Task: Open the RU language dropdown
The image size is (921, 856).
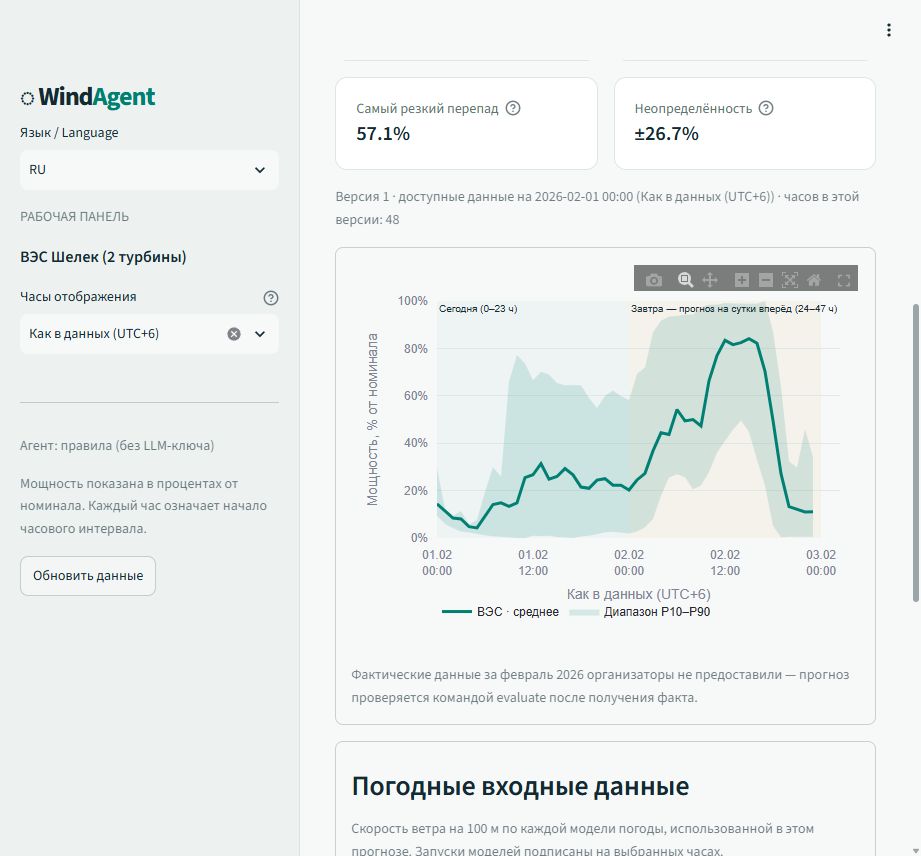Action: 149,170
